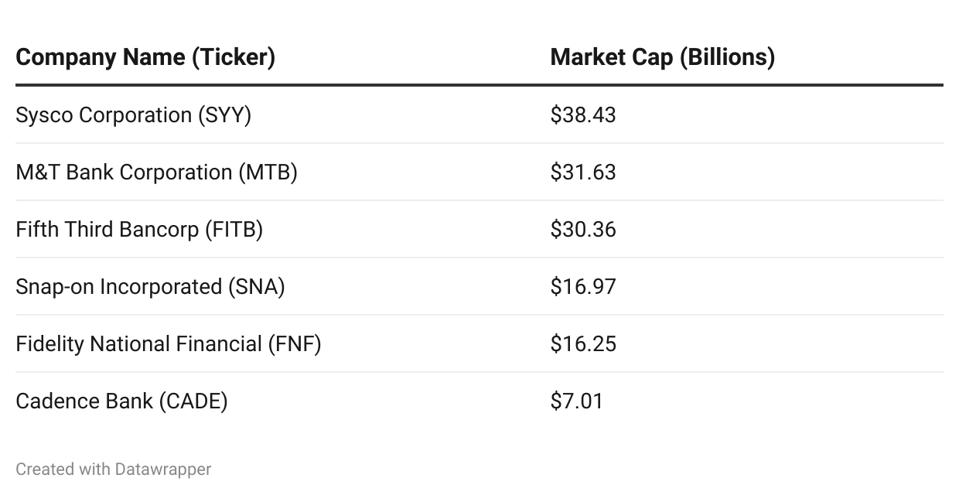The height and width of the screenshot is (495, 959).
Task: Select the Sysco Corporation (SYY) cell
Action: coord(133,115)
